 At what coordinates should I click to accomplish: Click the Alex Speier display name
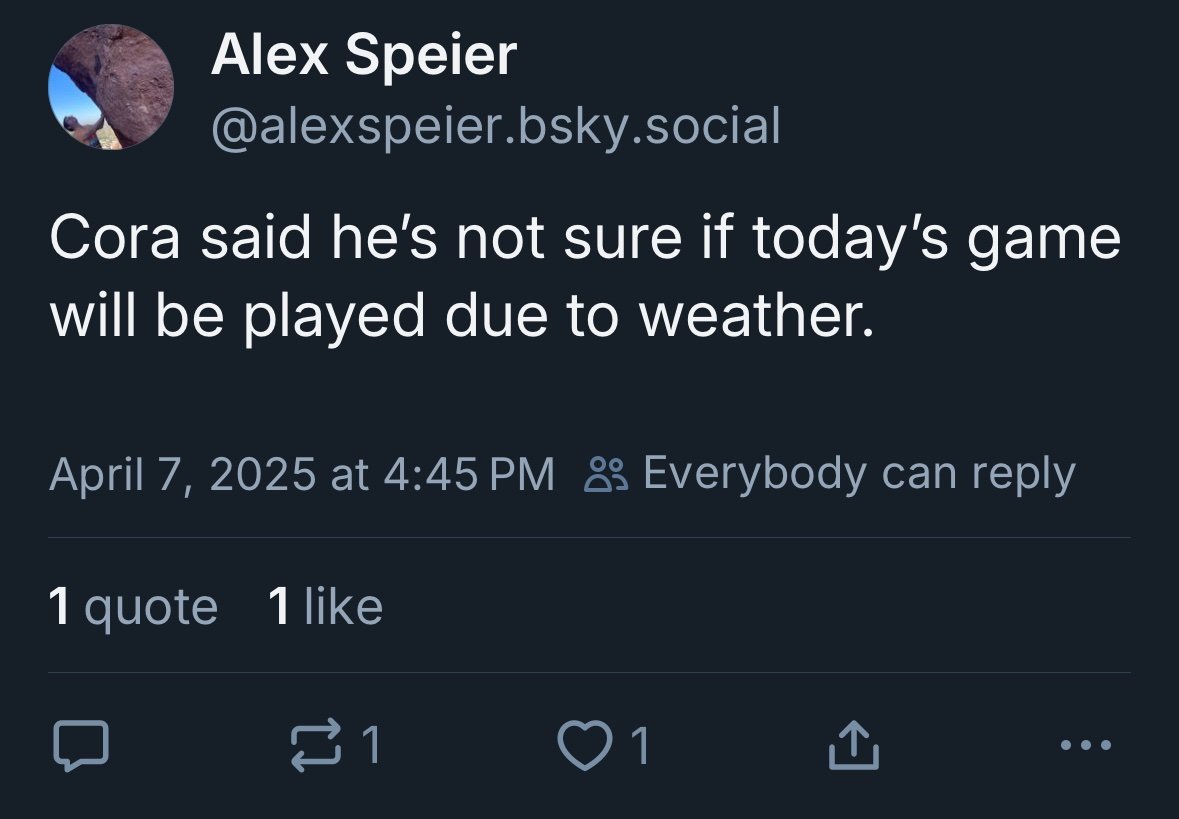tap(363, 55)
